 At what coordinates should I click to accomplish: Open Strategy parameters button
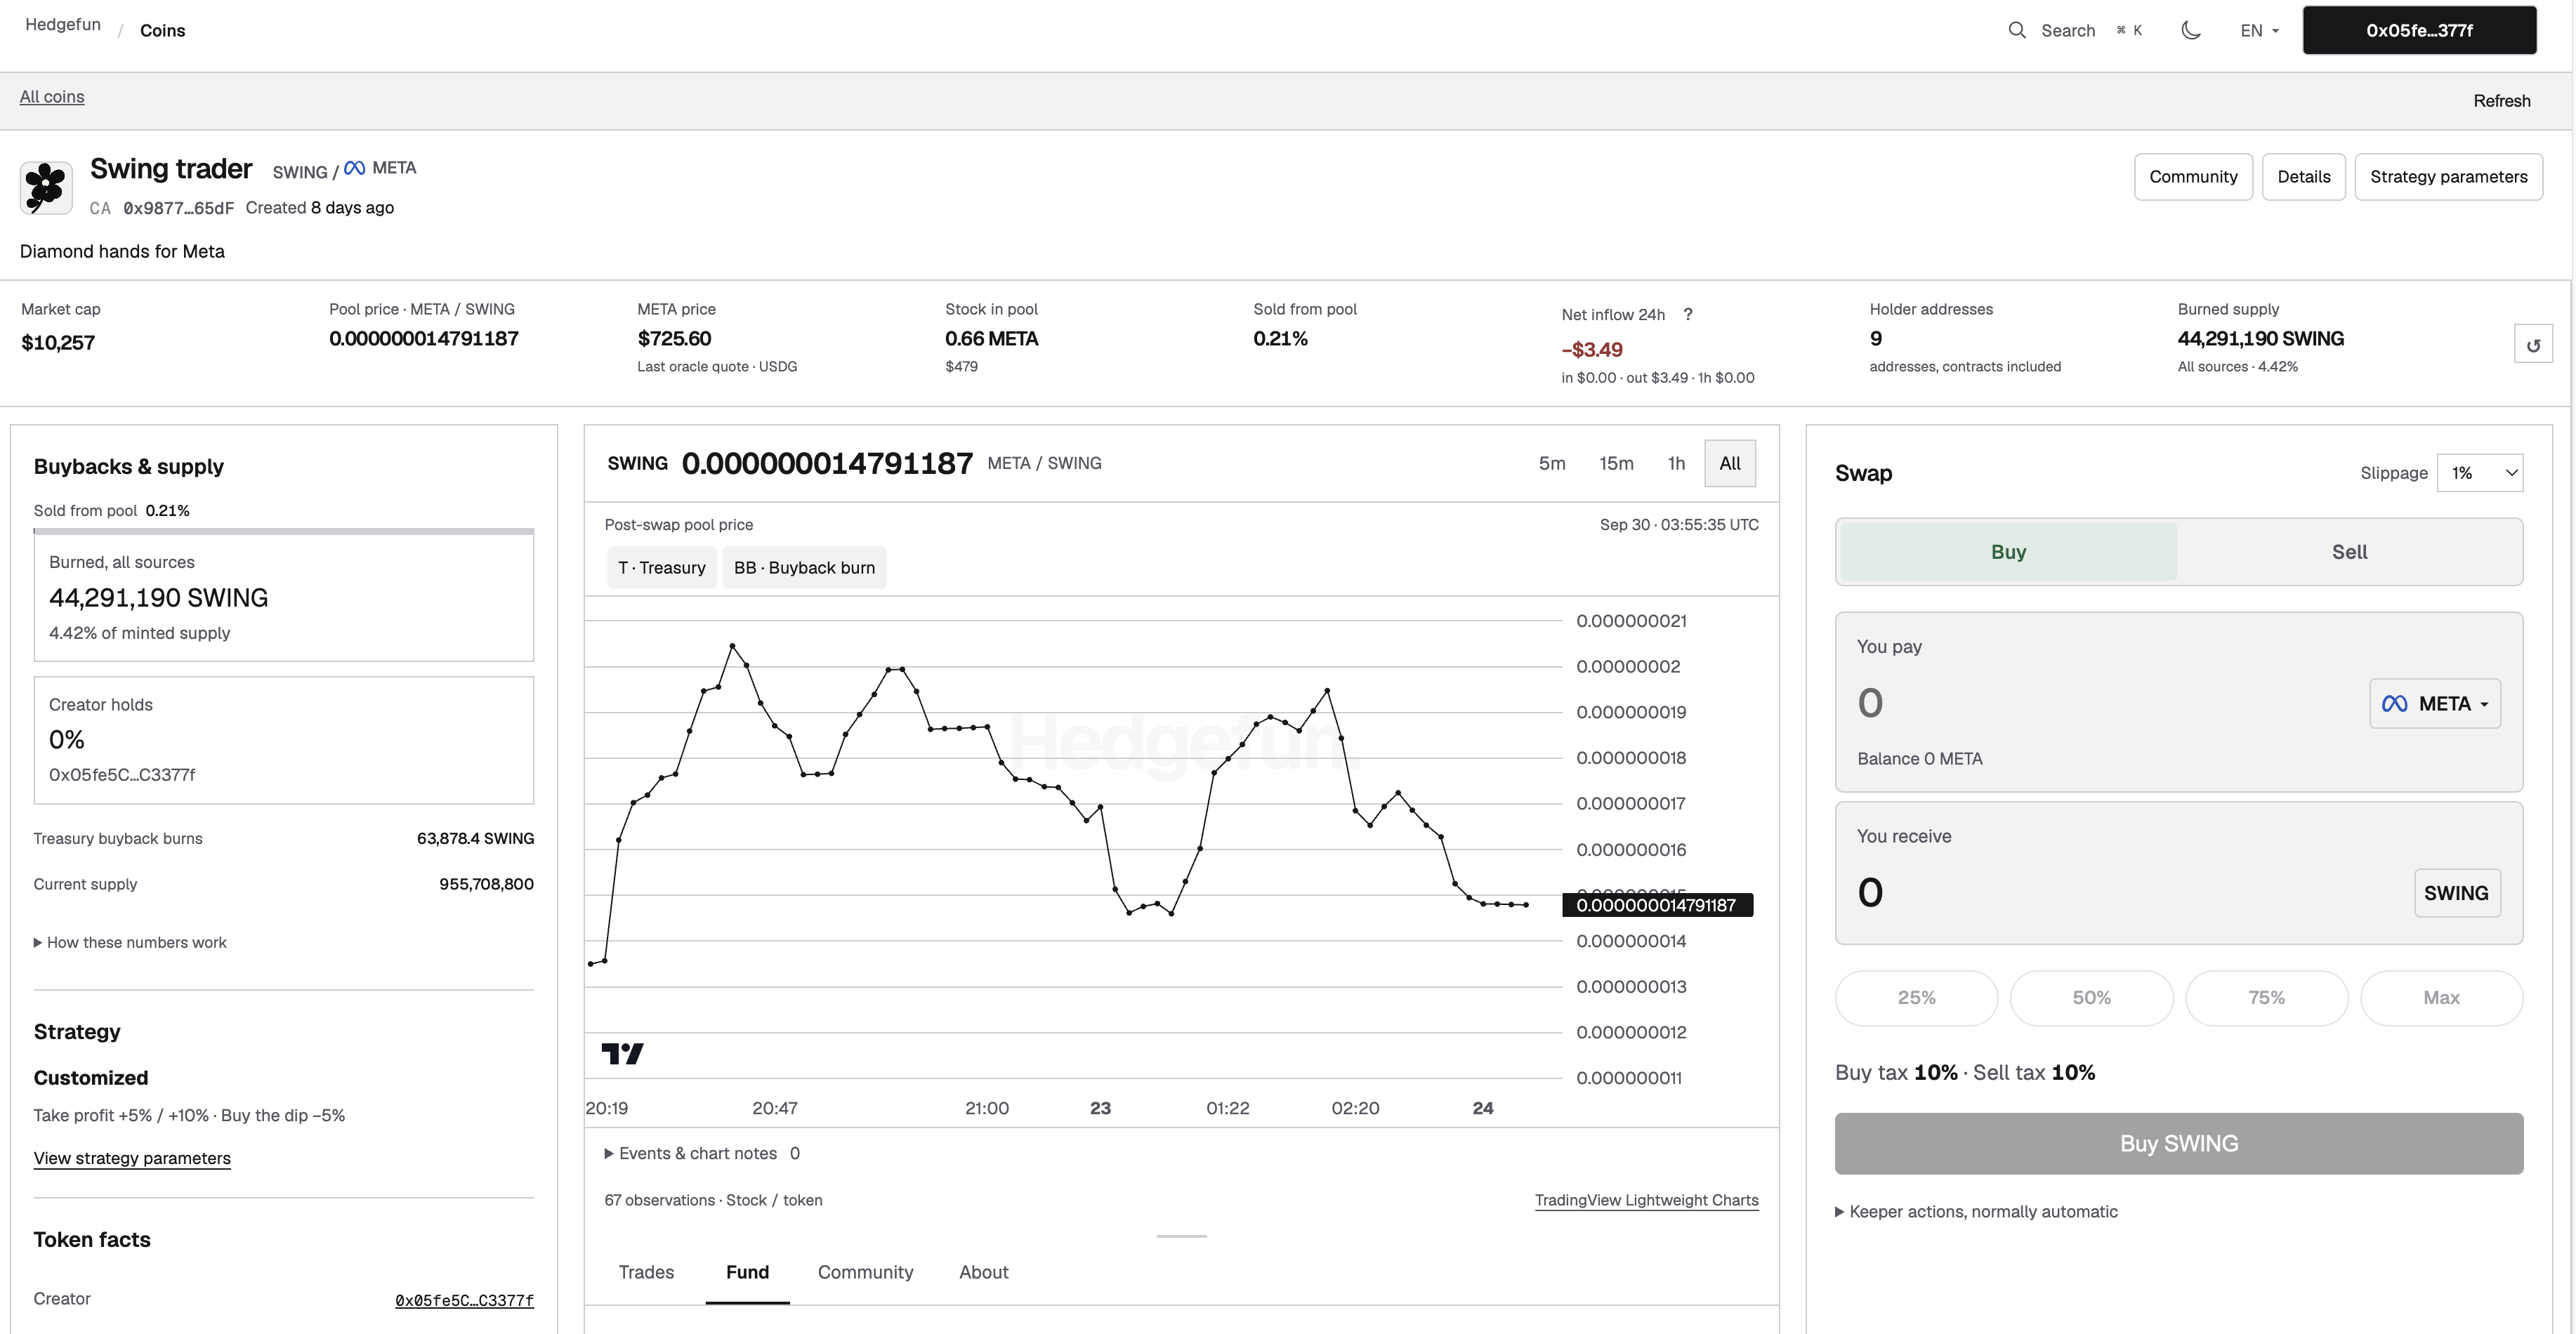coord(2448,177)
